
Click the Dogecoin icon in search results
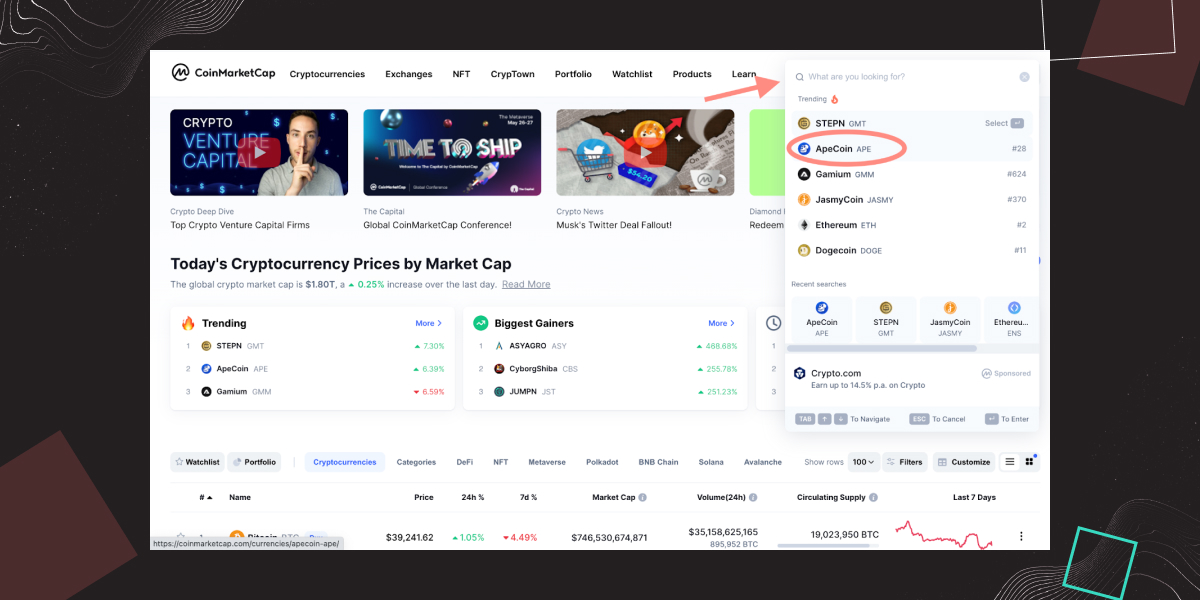804,251
